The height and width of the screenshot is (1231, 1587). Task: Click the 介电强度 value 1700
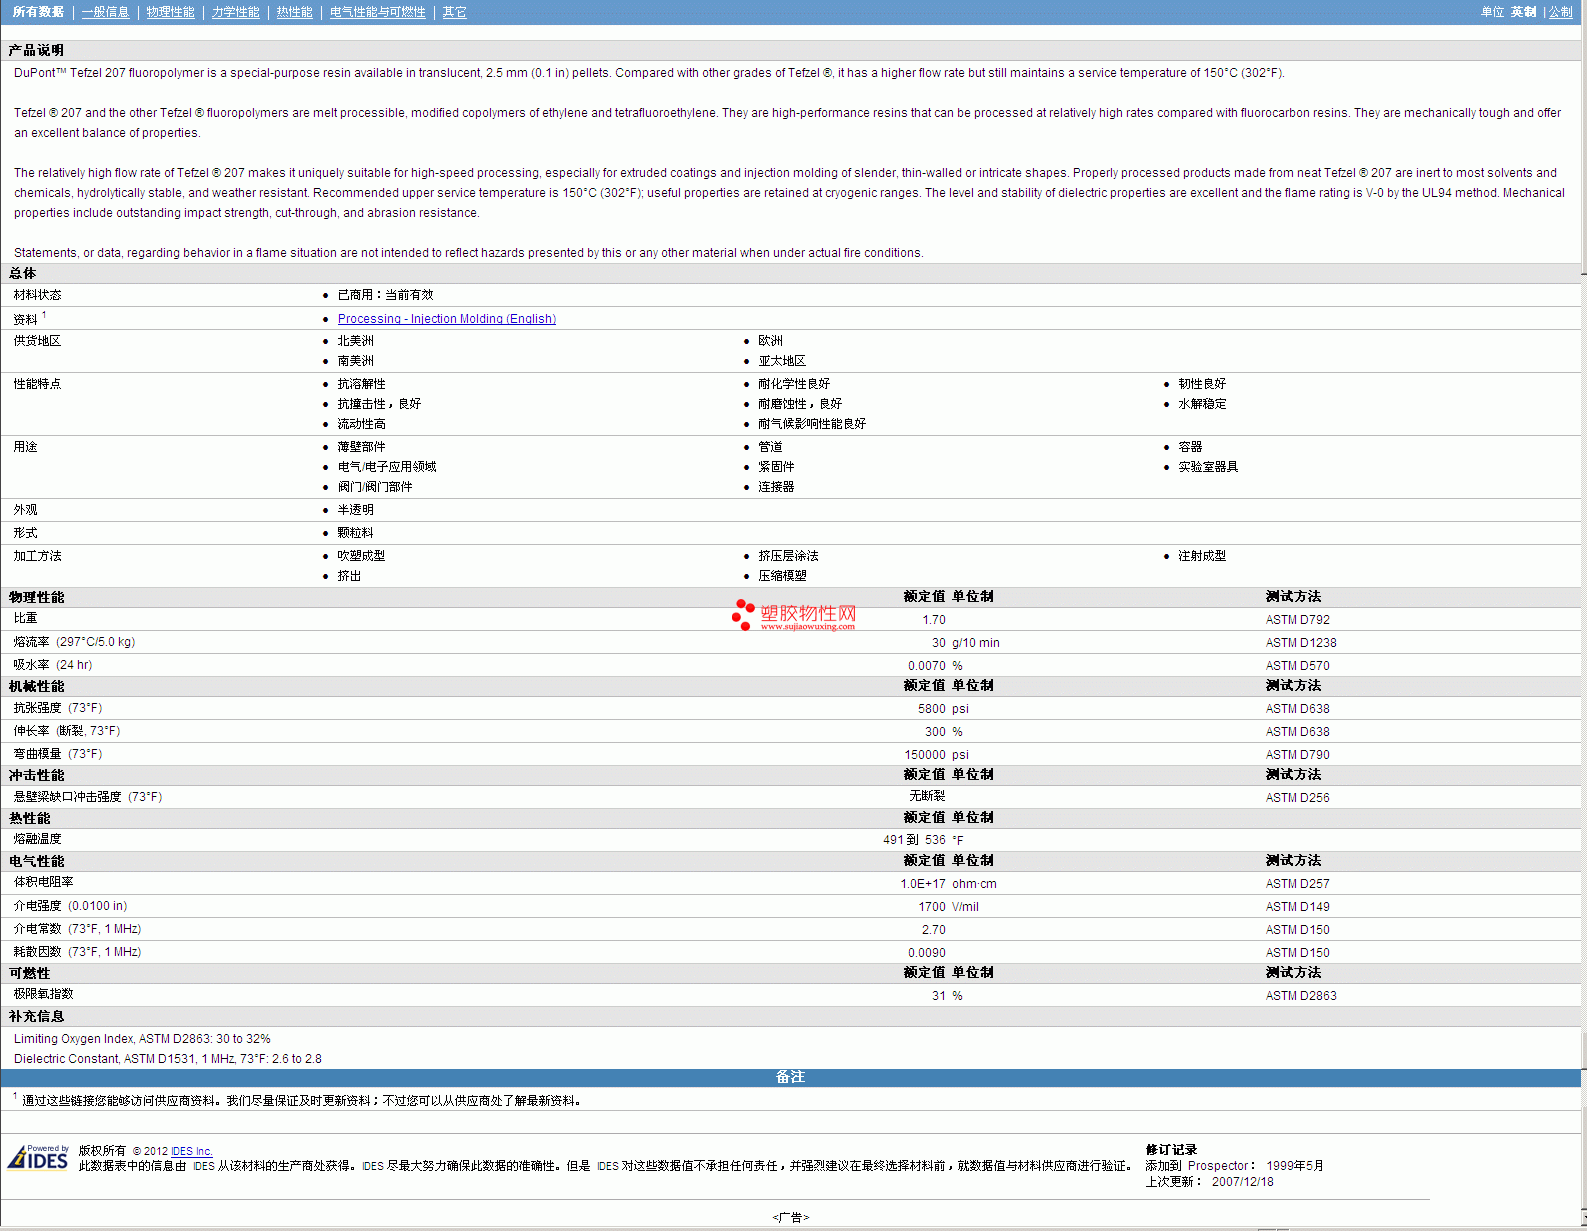932,907
